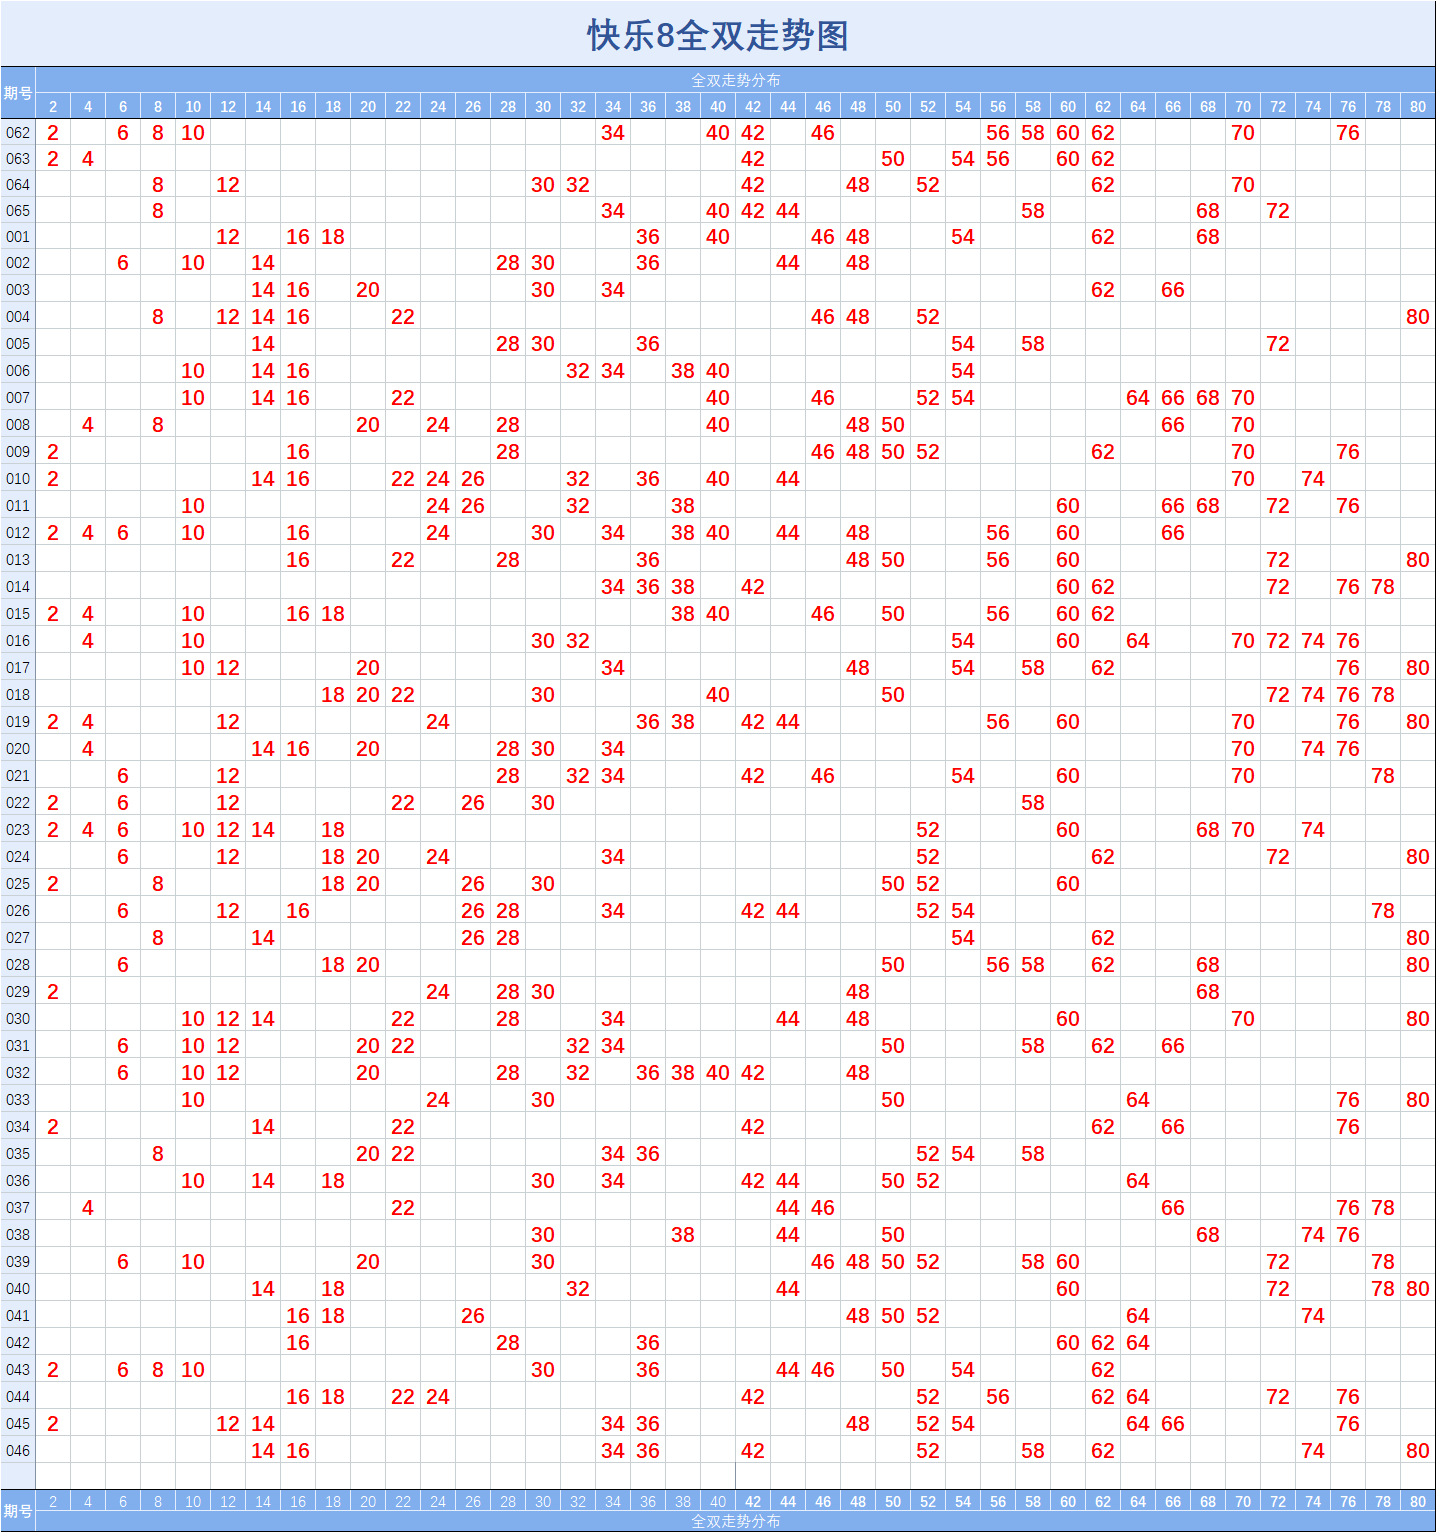
Task: Click number 64 in row 033
Action: click(1138, 1100)
